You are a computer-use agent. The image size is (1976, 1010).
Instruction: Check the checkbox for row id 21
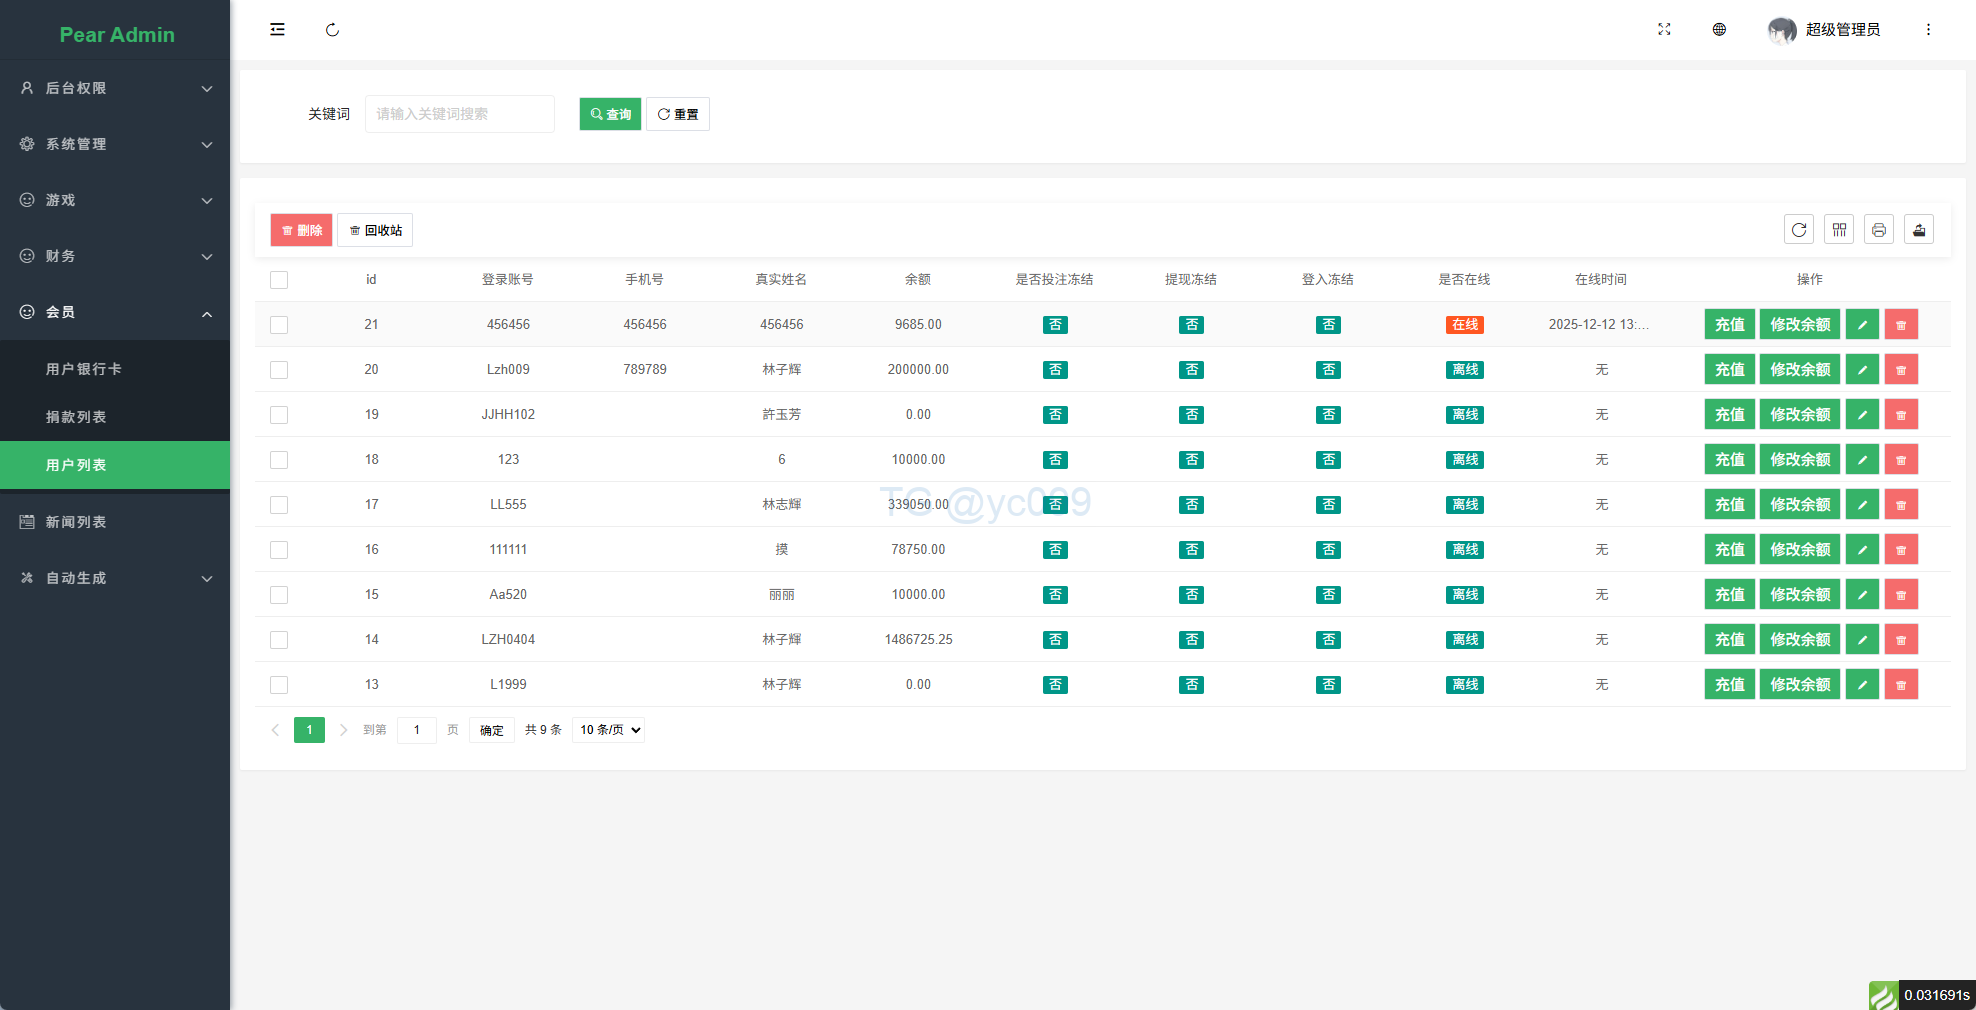coord(279,325)
